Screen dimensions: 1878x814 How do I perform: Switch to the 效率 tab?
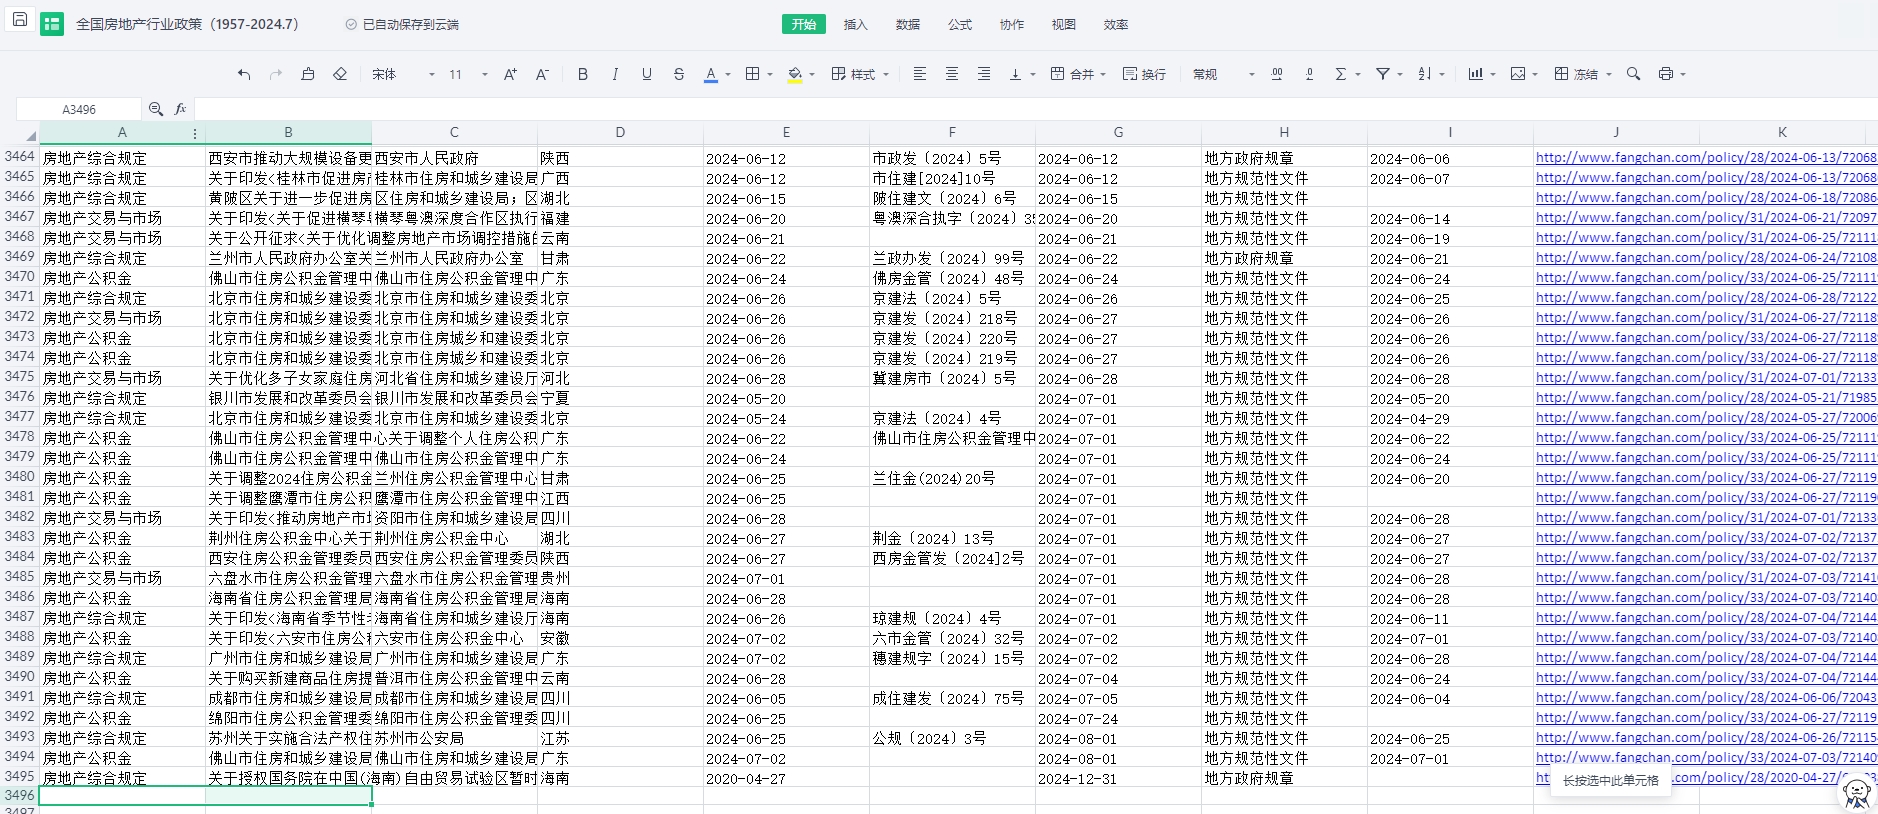click(x=1116, y=24)
